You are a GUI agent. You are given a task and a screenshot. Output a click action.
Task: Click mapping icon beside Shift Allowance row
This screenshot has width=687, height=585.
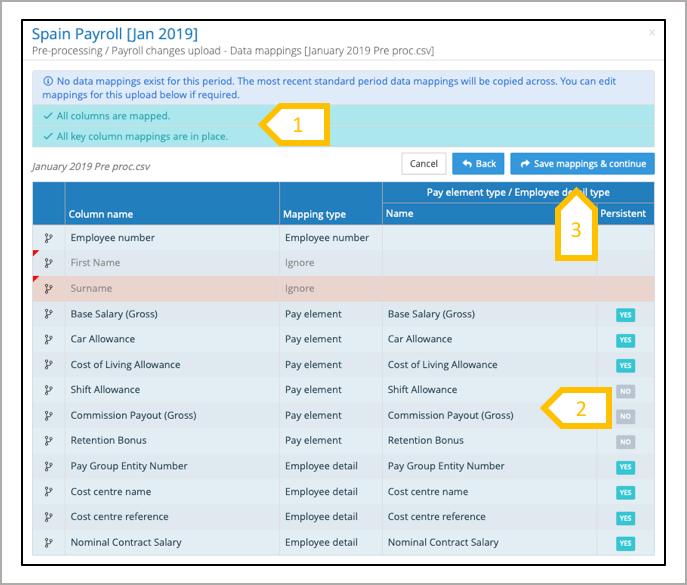[x=48, y=390]
